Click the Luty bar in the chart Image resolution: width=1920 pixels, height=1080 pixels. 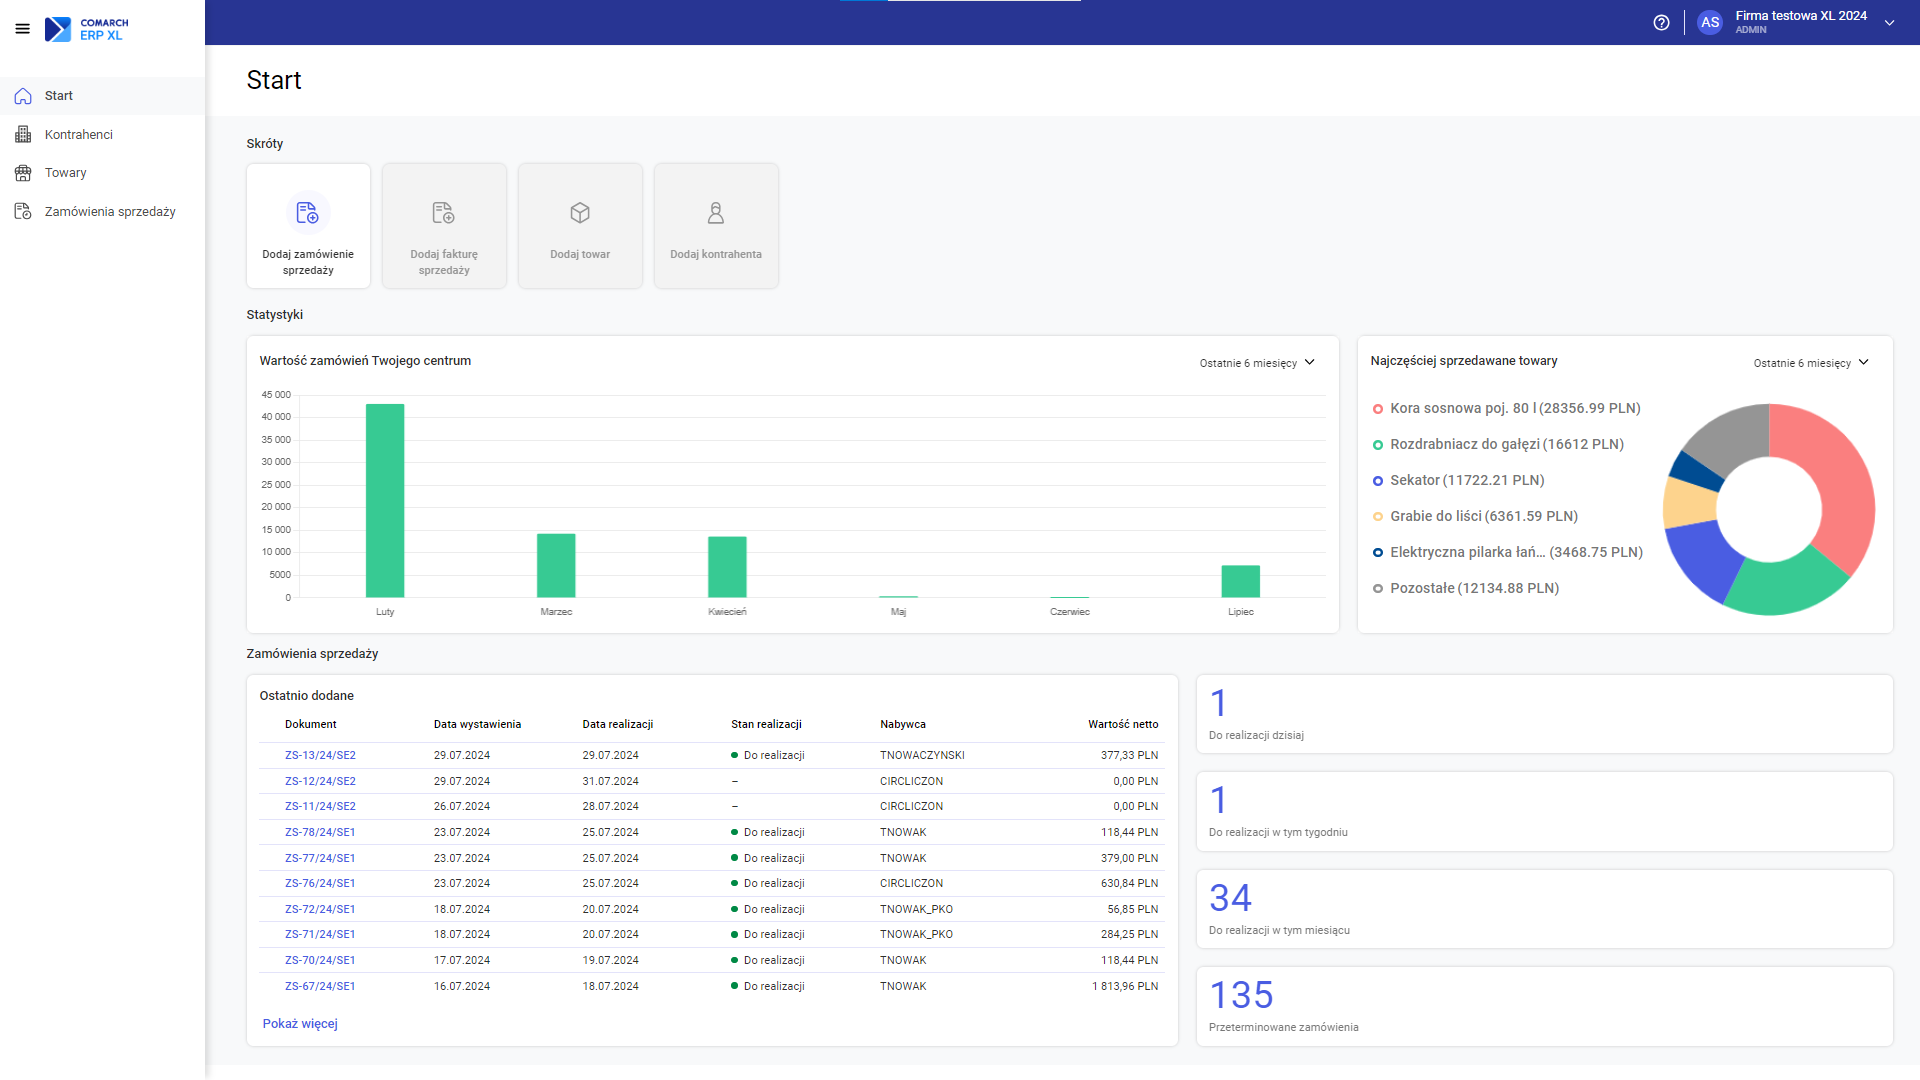[385, 500]
